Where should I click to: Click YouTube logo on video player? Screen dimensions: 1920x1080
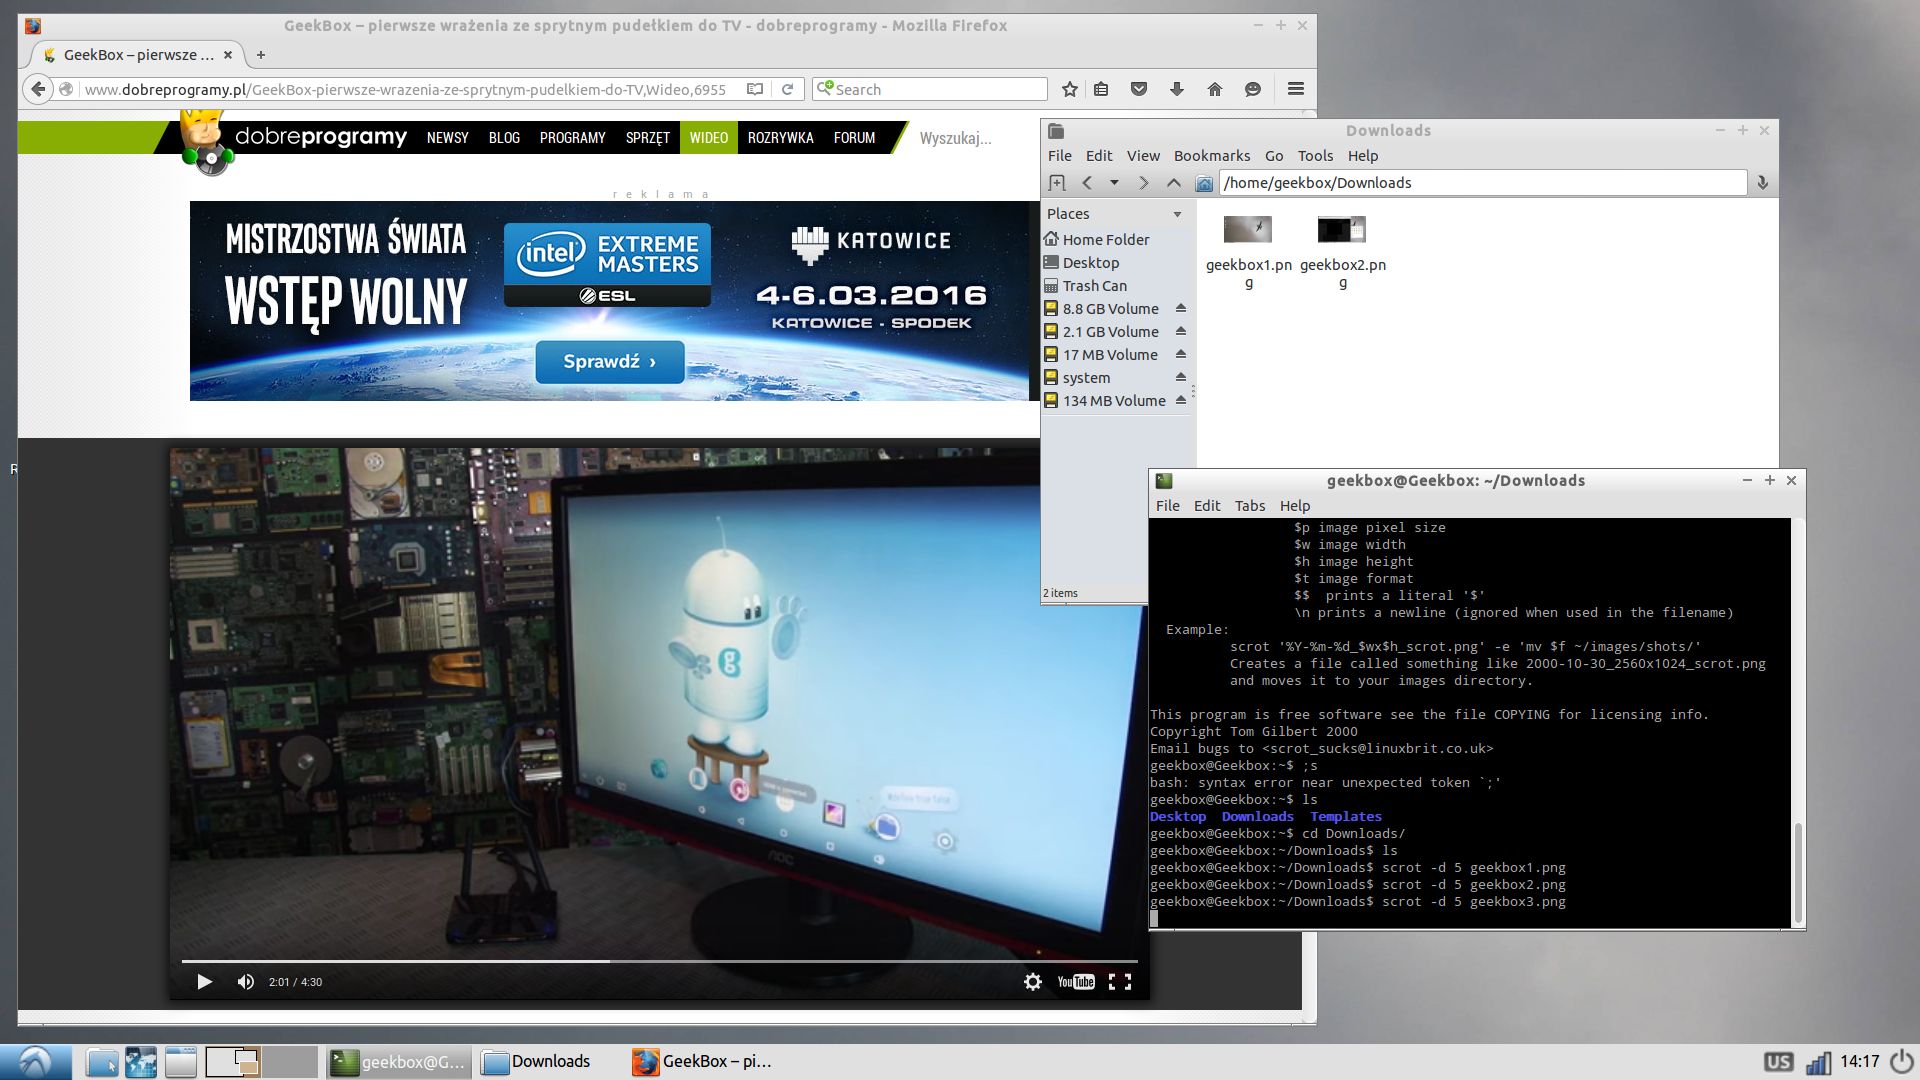coord(1076,982)
